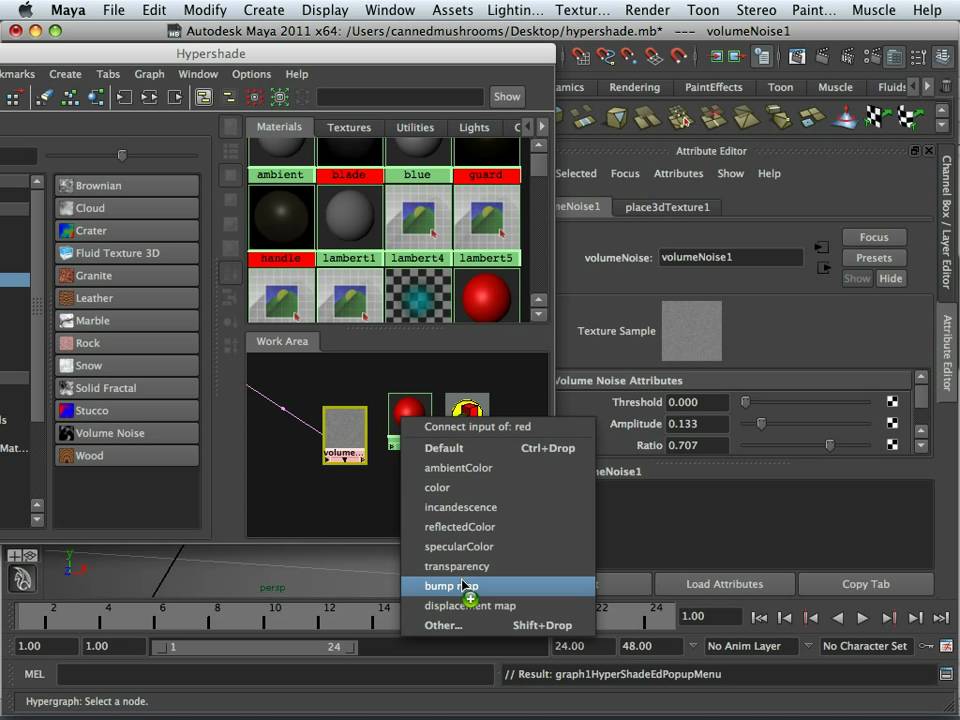Map the Threshold attribute checker icon
This screenshot has height=720, width=960.
[893, 402]
